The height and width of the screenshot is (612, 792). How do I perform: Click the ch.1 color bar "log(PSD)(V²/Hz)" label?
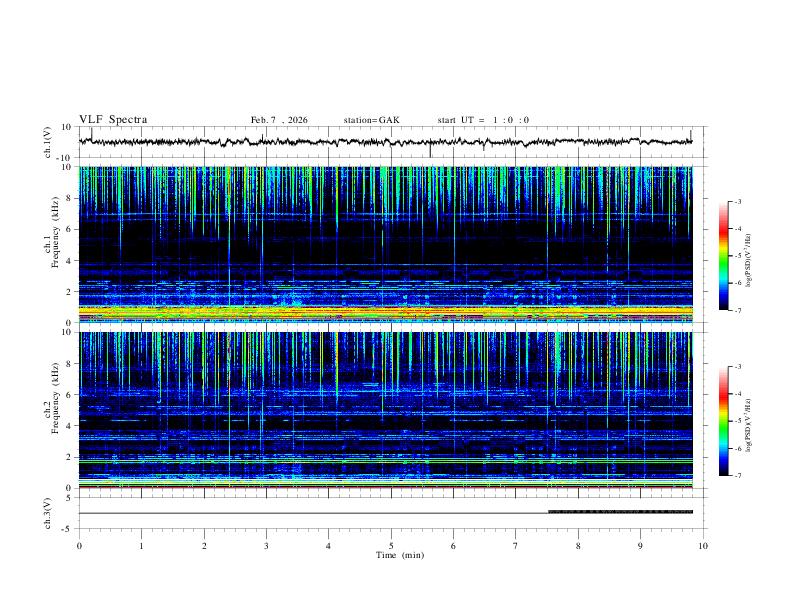749,260
